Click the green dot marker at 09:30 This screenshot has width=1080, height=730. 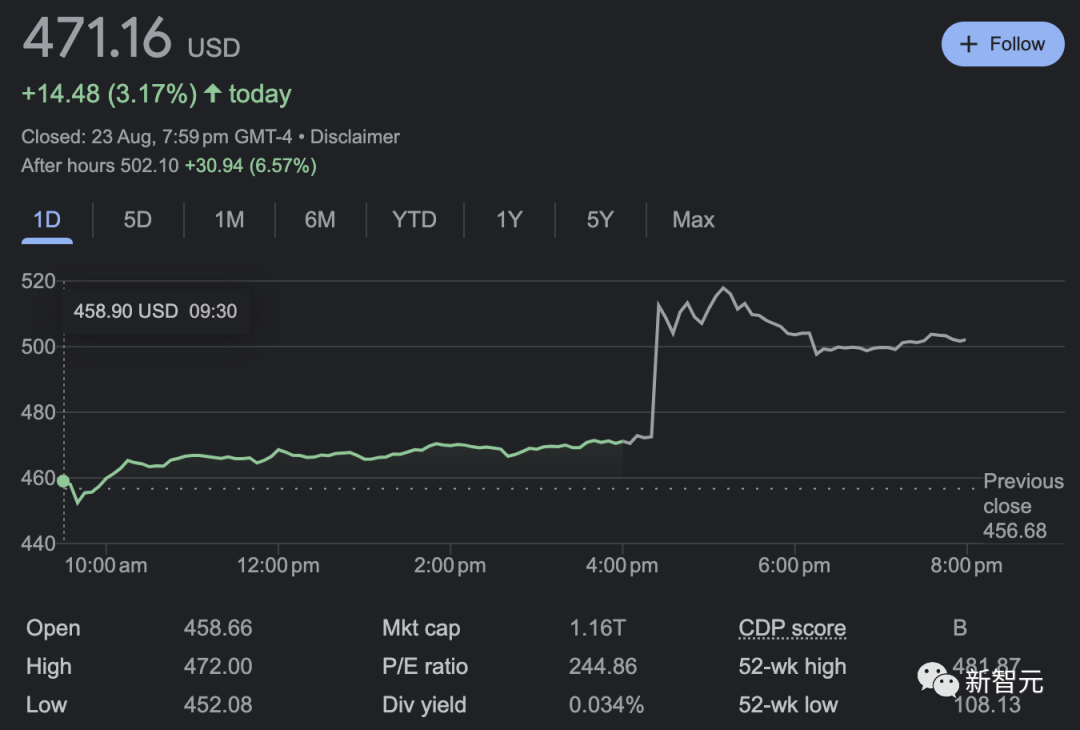click(64, 481)
